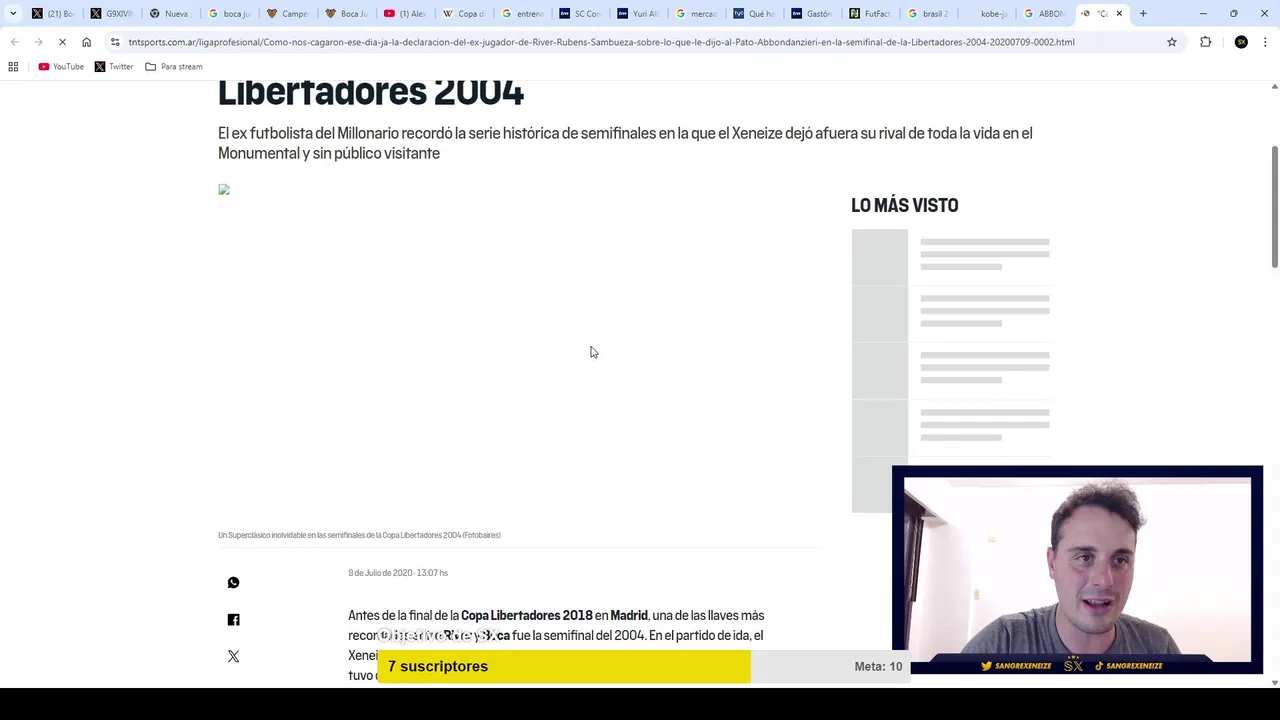Click the image caption mentioning Fotobaires

pos(359,535)
